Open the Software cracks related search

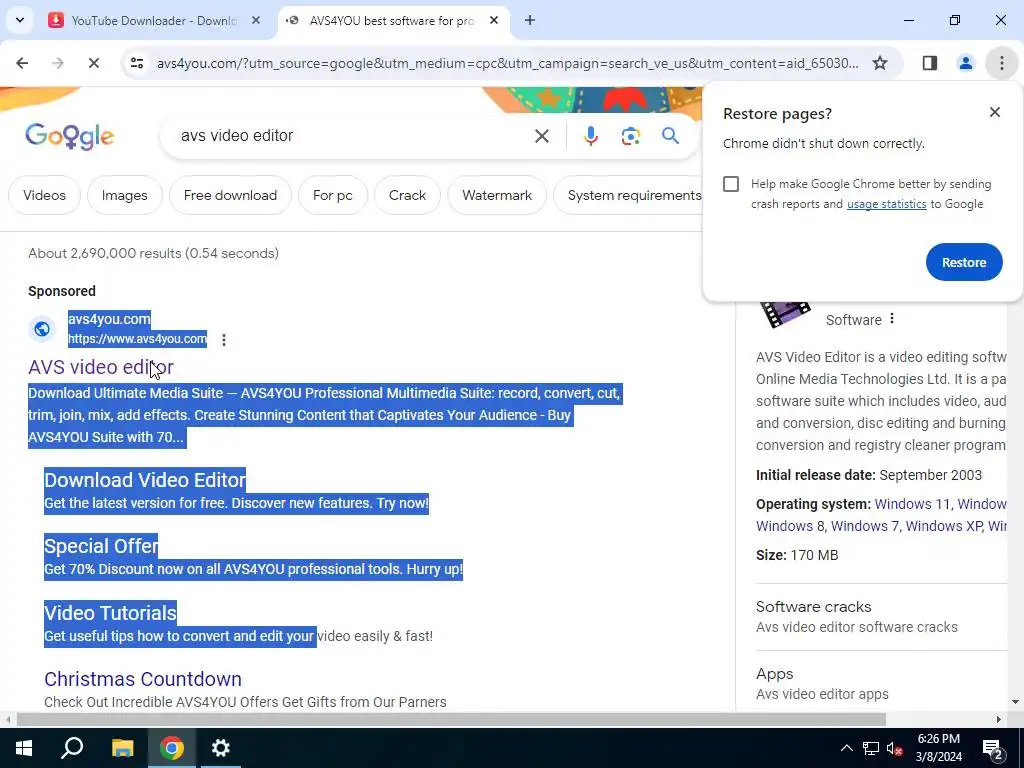click(814, 607)
